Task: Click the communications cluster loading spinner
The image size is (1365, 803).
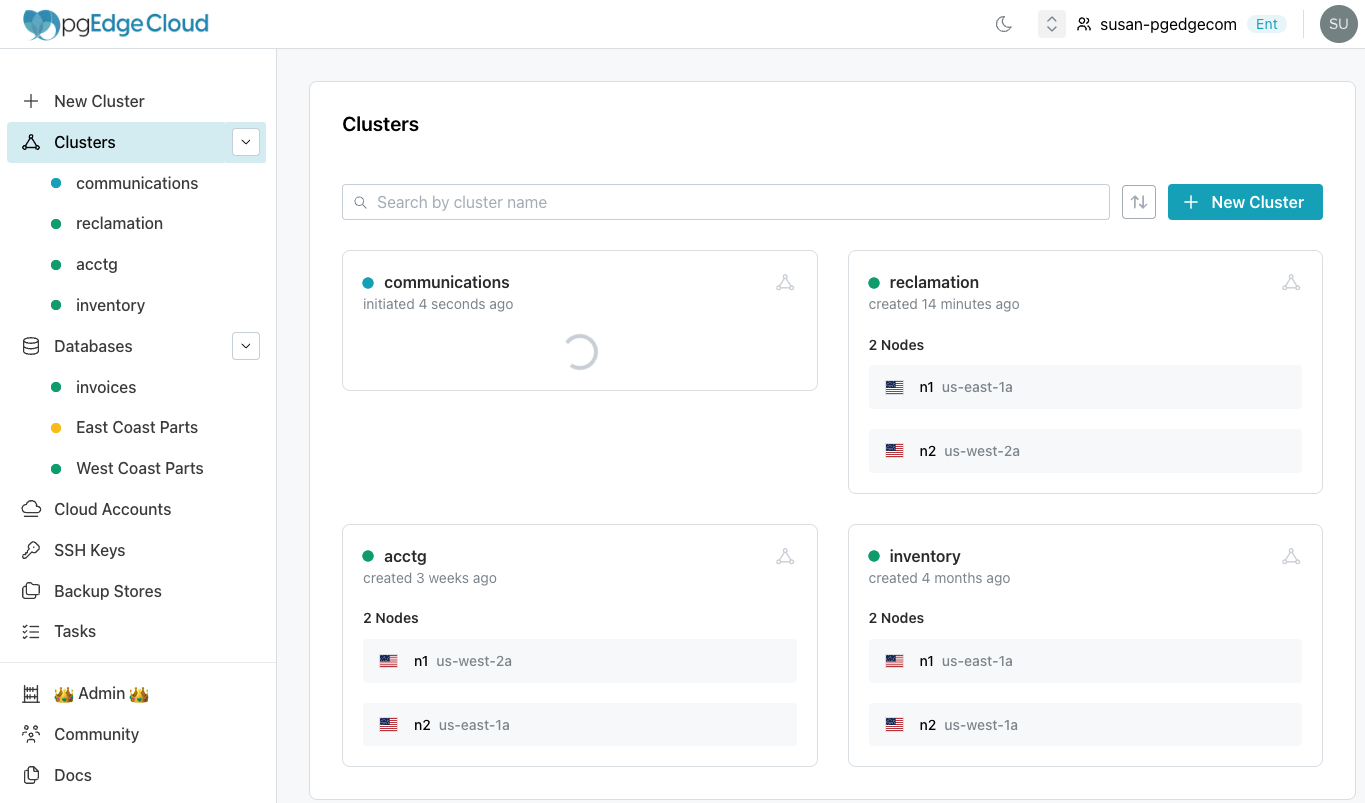Action: pos(580,353)
